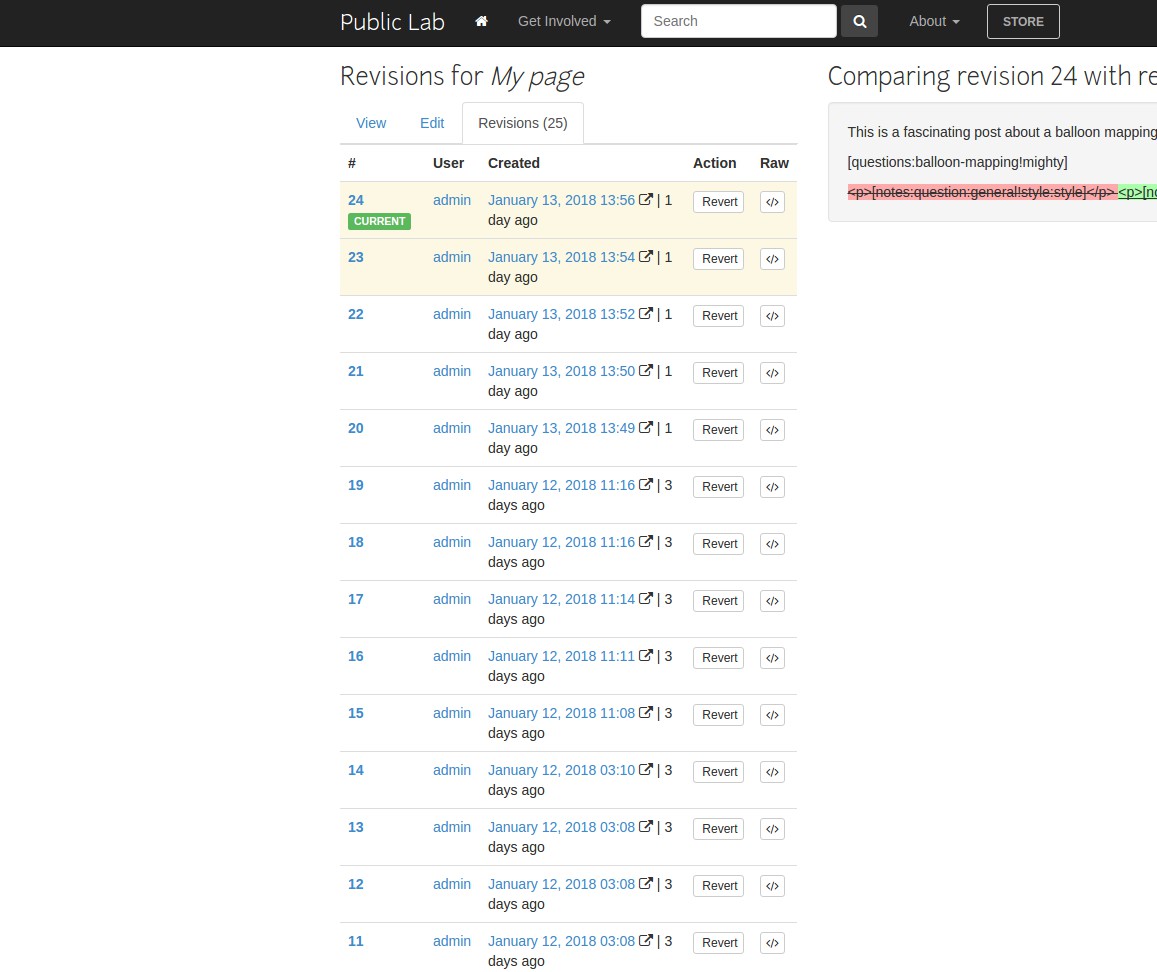Revert to revision 17
Screen dimensions: 1157x972
pyautogui.click(x=719, y=601)
